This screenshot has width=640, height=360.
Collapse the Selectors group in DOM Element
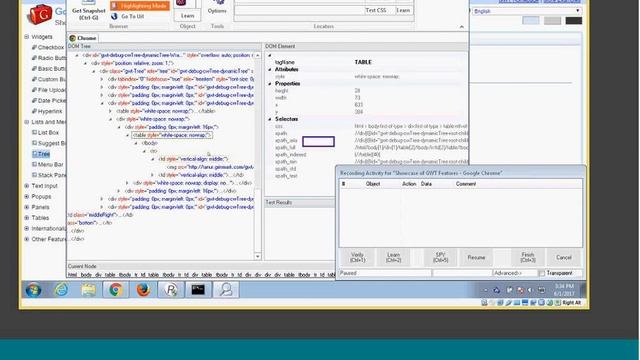click(270, 119)
